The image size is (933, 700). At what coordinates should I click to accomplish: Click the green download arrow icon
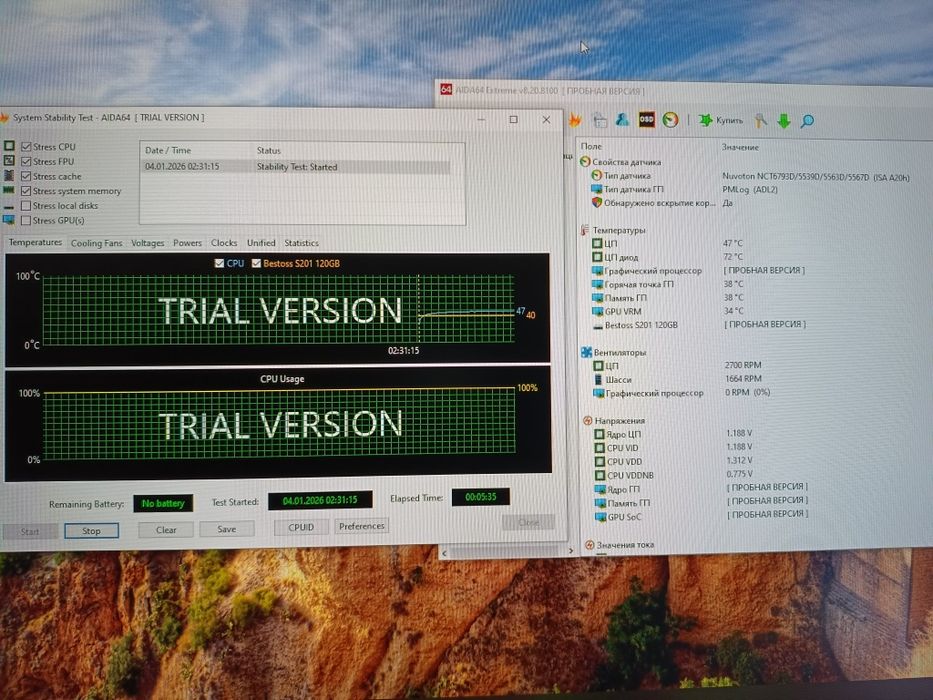click(x=784, y=121)
